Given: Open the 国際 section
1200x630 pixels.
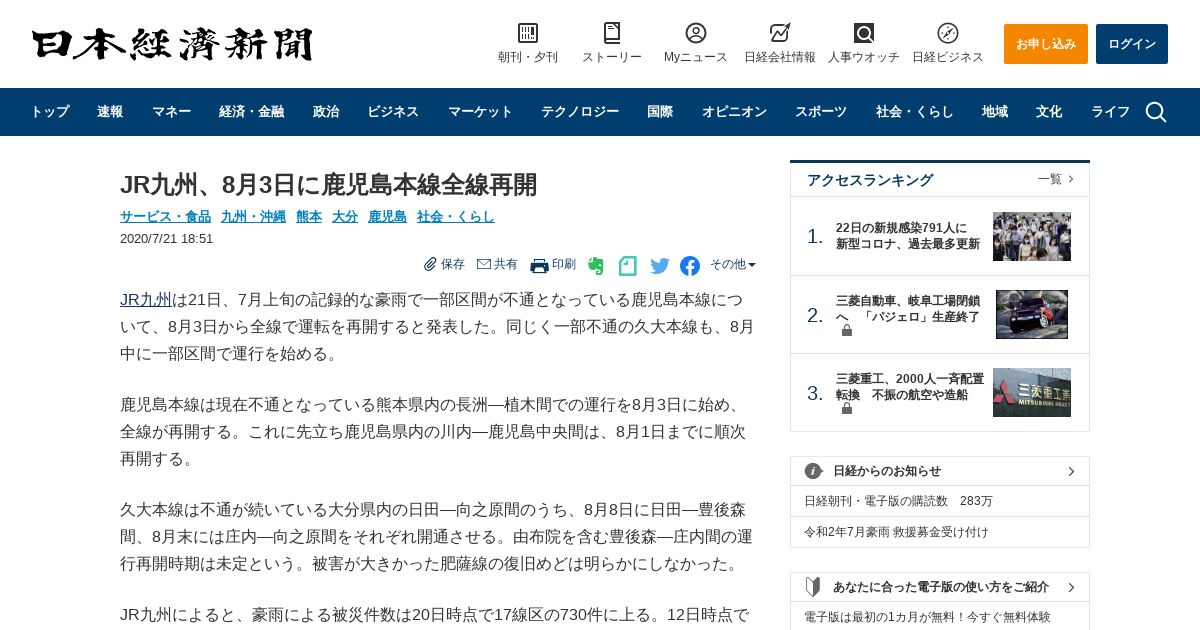Looking at the screenshot, I should [660, 112].
